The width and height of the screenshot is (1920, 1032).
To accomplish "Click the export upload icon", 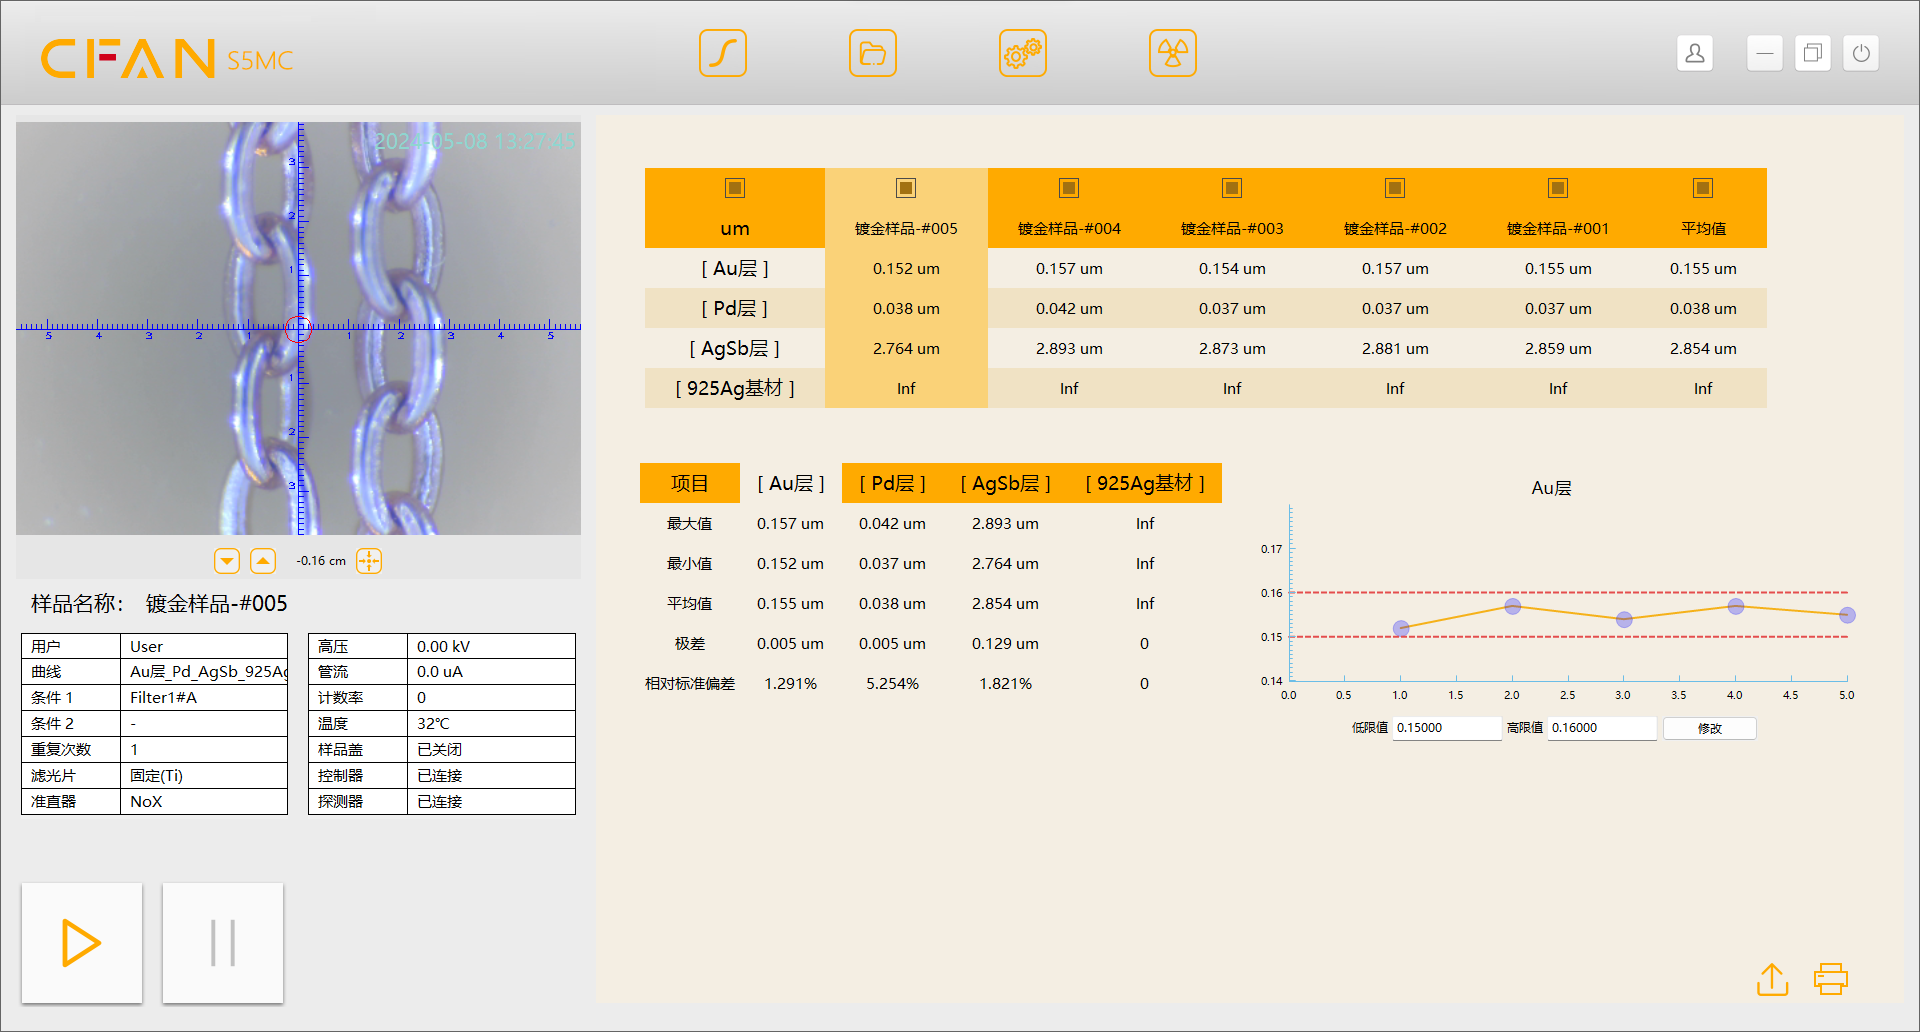I will (1773, 979).
